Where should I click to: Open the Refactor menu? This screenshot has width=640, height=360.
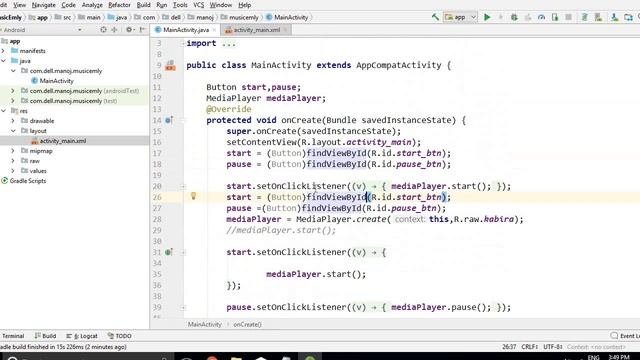click(119, 5)
